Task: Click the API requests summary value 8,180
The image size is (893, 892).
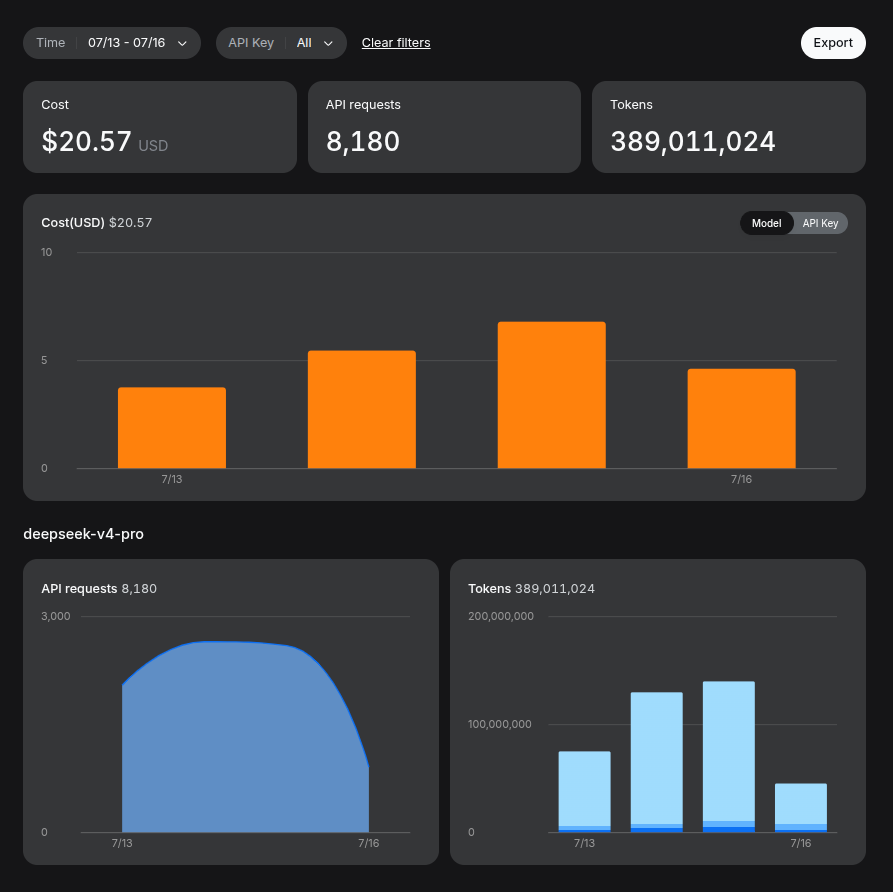Action: [x=363, y=141]
